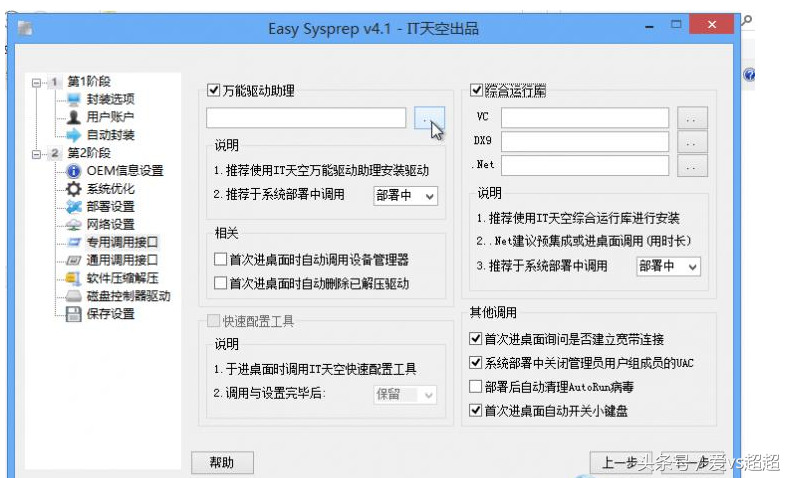Select 保存设置 in the tree
Image resolution: width=791 pixels, height=478 pixels.
pyautogui.click(x=110, y=314)
